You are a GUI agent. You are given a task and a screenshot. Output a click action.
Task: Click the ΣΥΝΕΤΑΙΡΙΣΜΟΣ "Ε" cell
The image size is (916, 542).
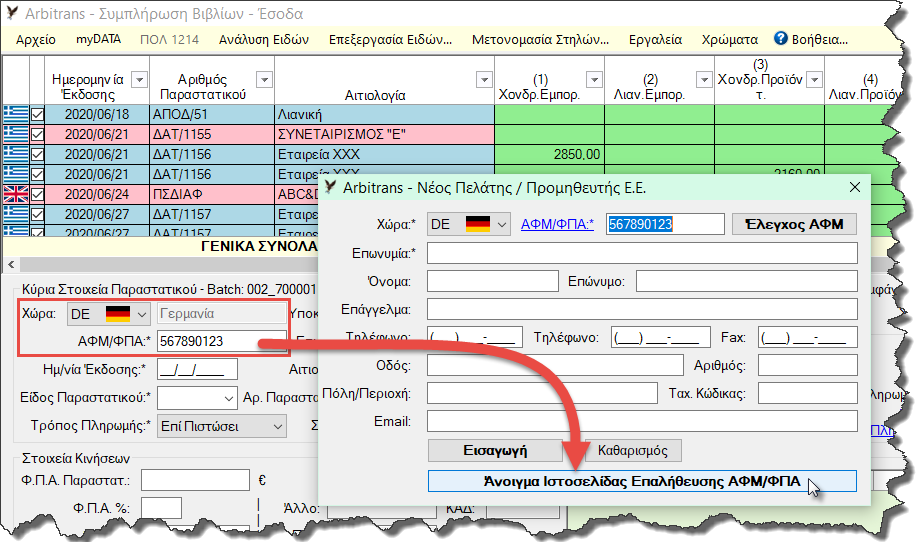point(384,134)
